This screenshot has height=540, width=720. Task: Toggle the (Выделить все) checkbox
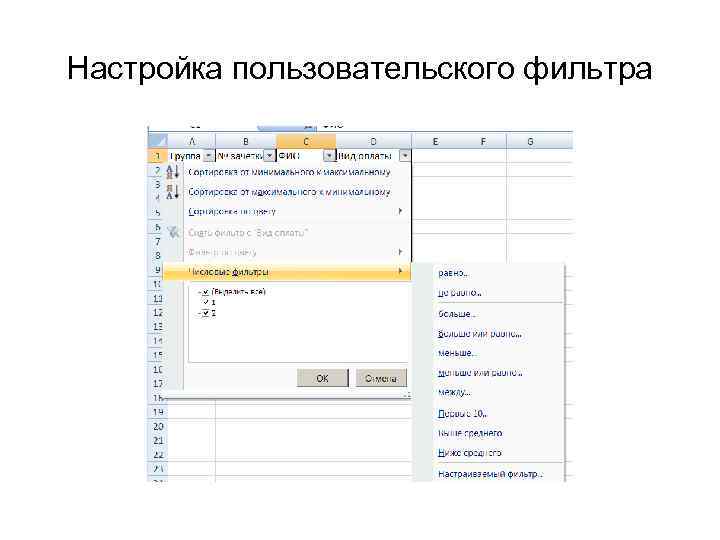[x=206, y=292]
